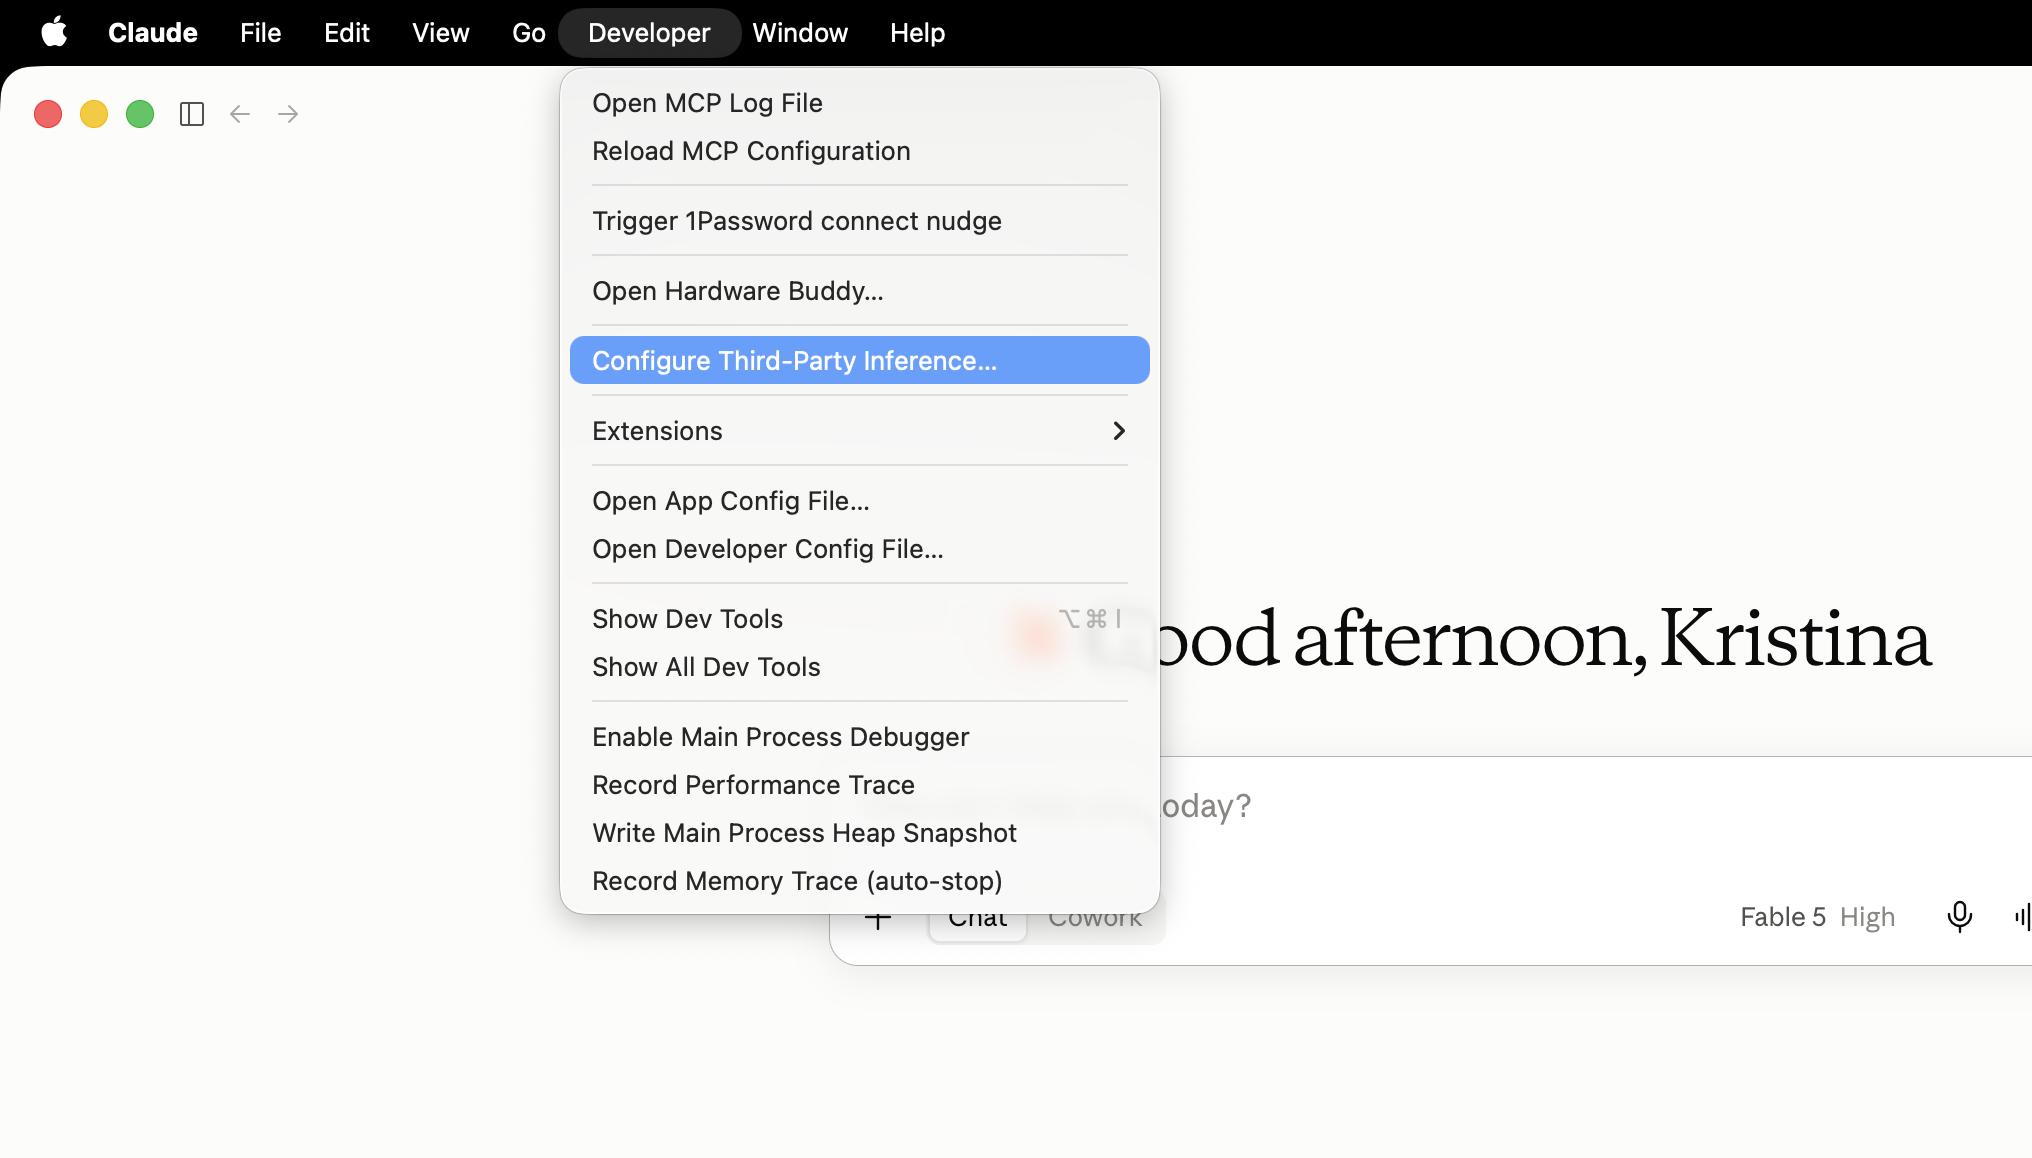Screen dimensions: 2032x1158
Task: Toggle the sidebar panel icon
Action: [192, 114]
